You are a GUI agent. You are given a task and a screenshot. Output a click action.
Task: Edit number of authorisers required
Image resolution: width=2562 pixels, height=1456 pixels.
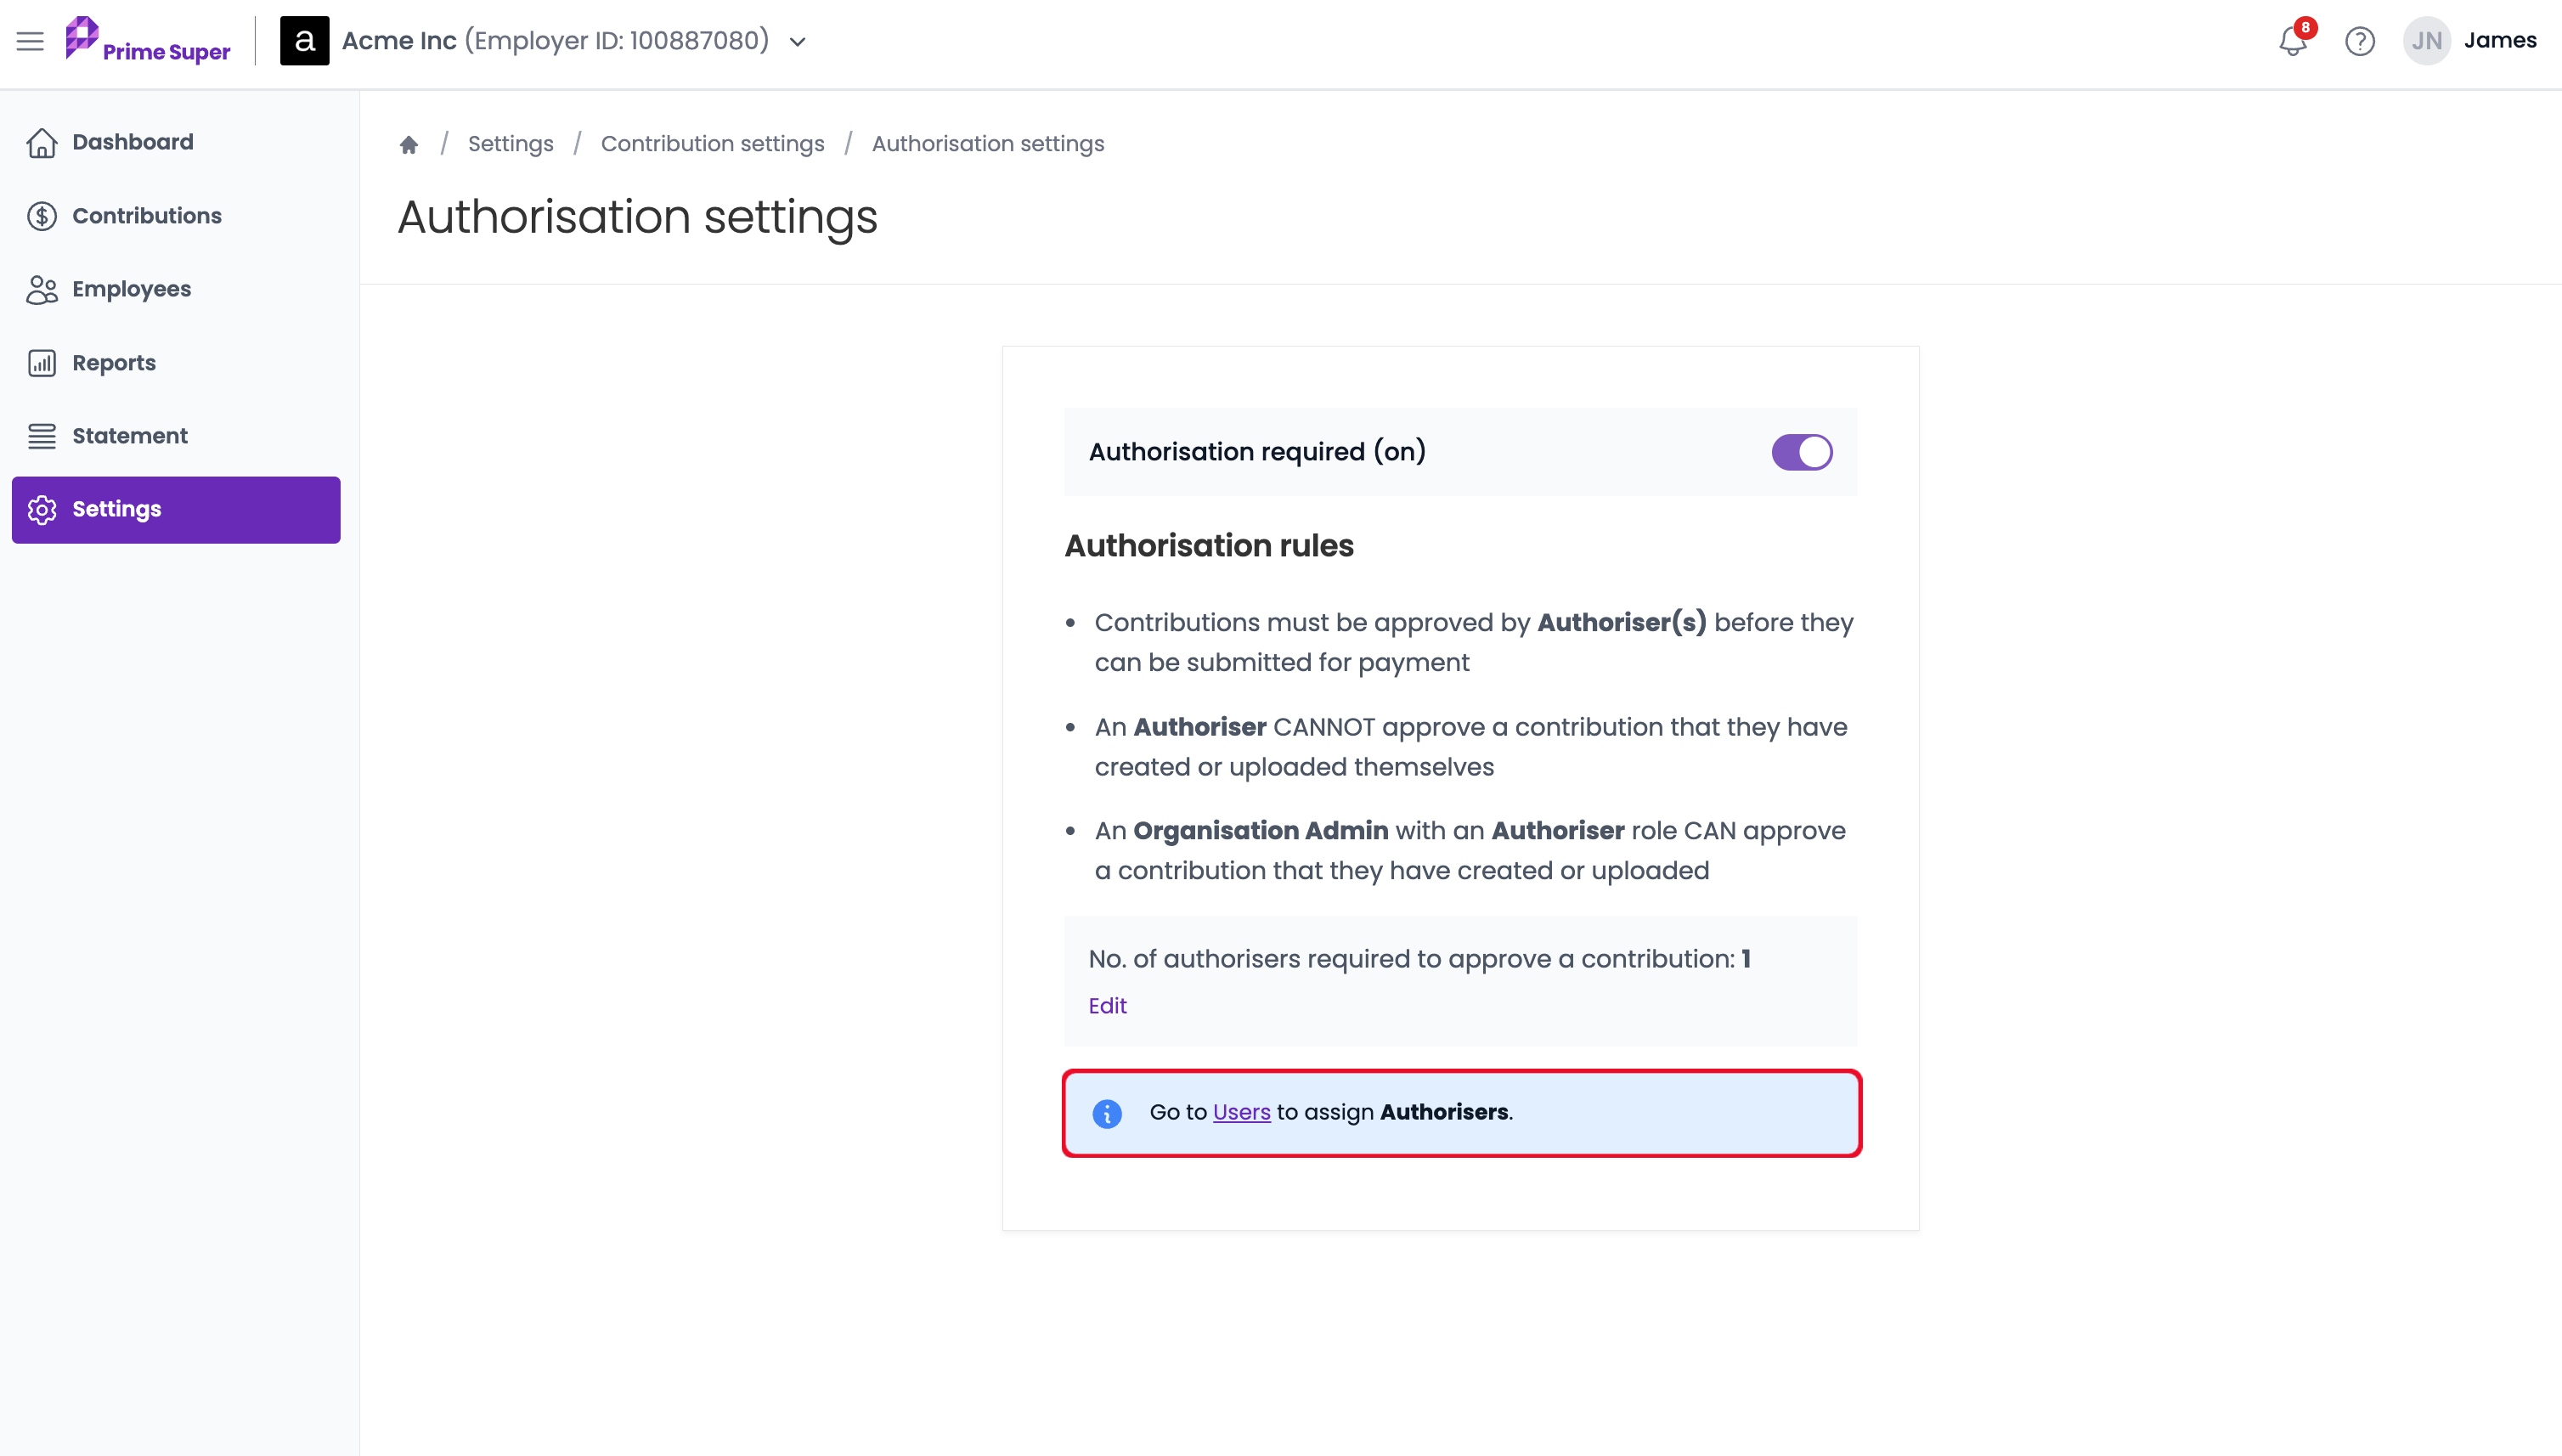(1107, 1006)
